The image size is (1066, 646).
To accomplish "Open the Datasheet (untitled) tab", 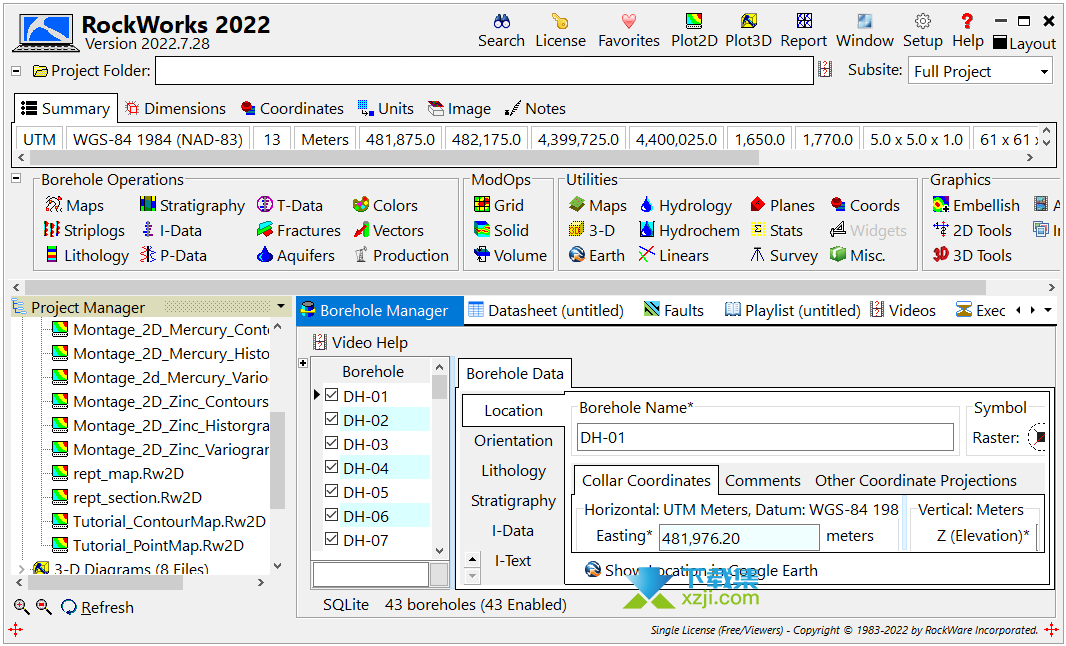I will pos(546,311).
